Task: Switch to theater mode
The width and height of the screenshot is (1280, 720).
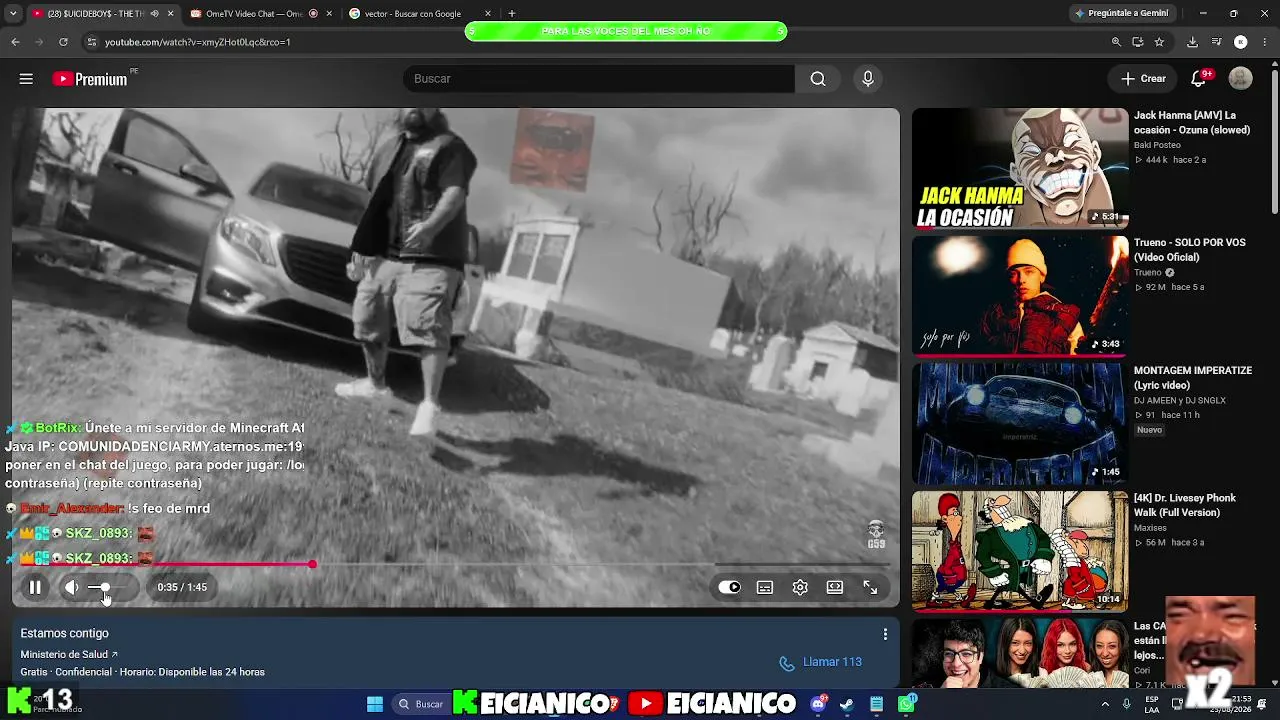Action: [x=835, y=587]
